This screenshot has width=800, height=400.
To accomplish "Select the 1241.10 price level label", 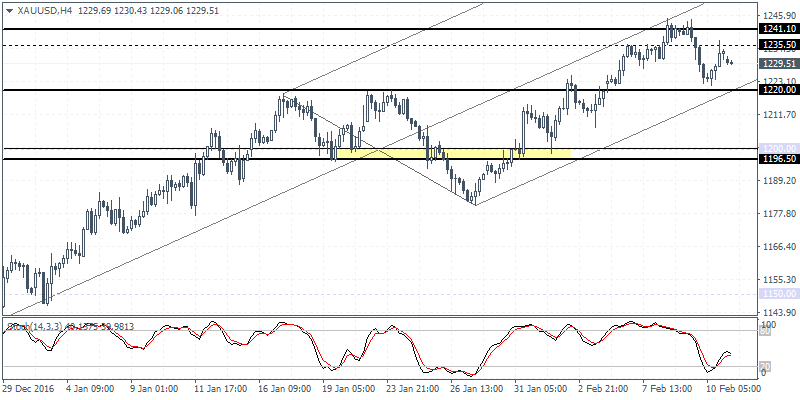I will tap(777, 31).
